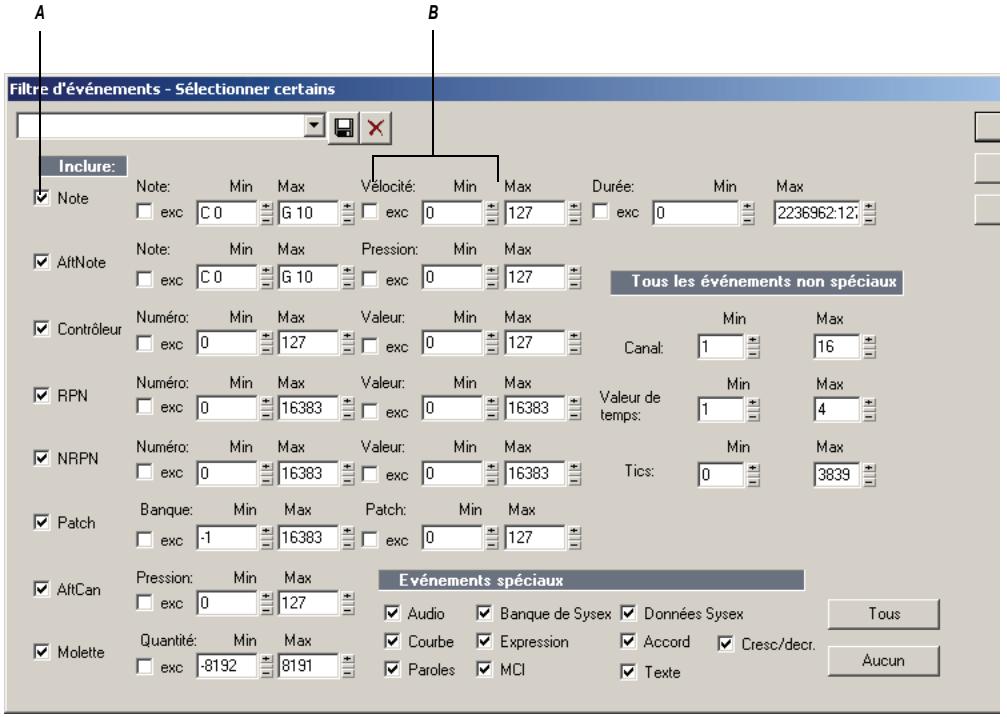This screenshot has height=717, width=1007.
Task: Click the NRPN Valeur Max field 16383
Action: 534,474
